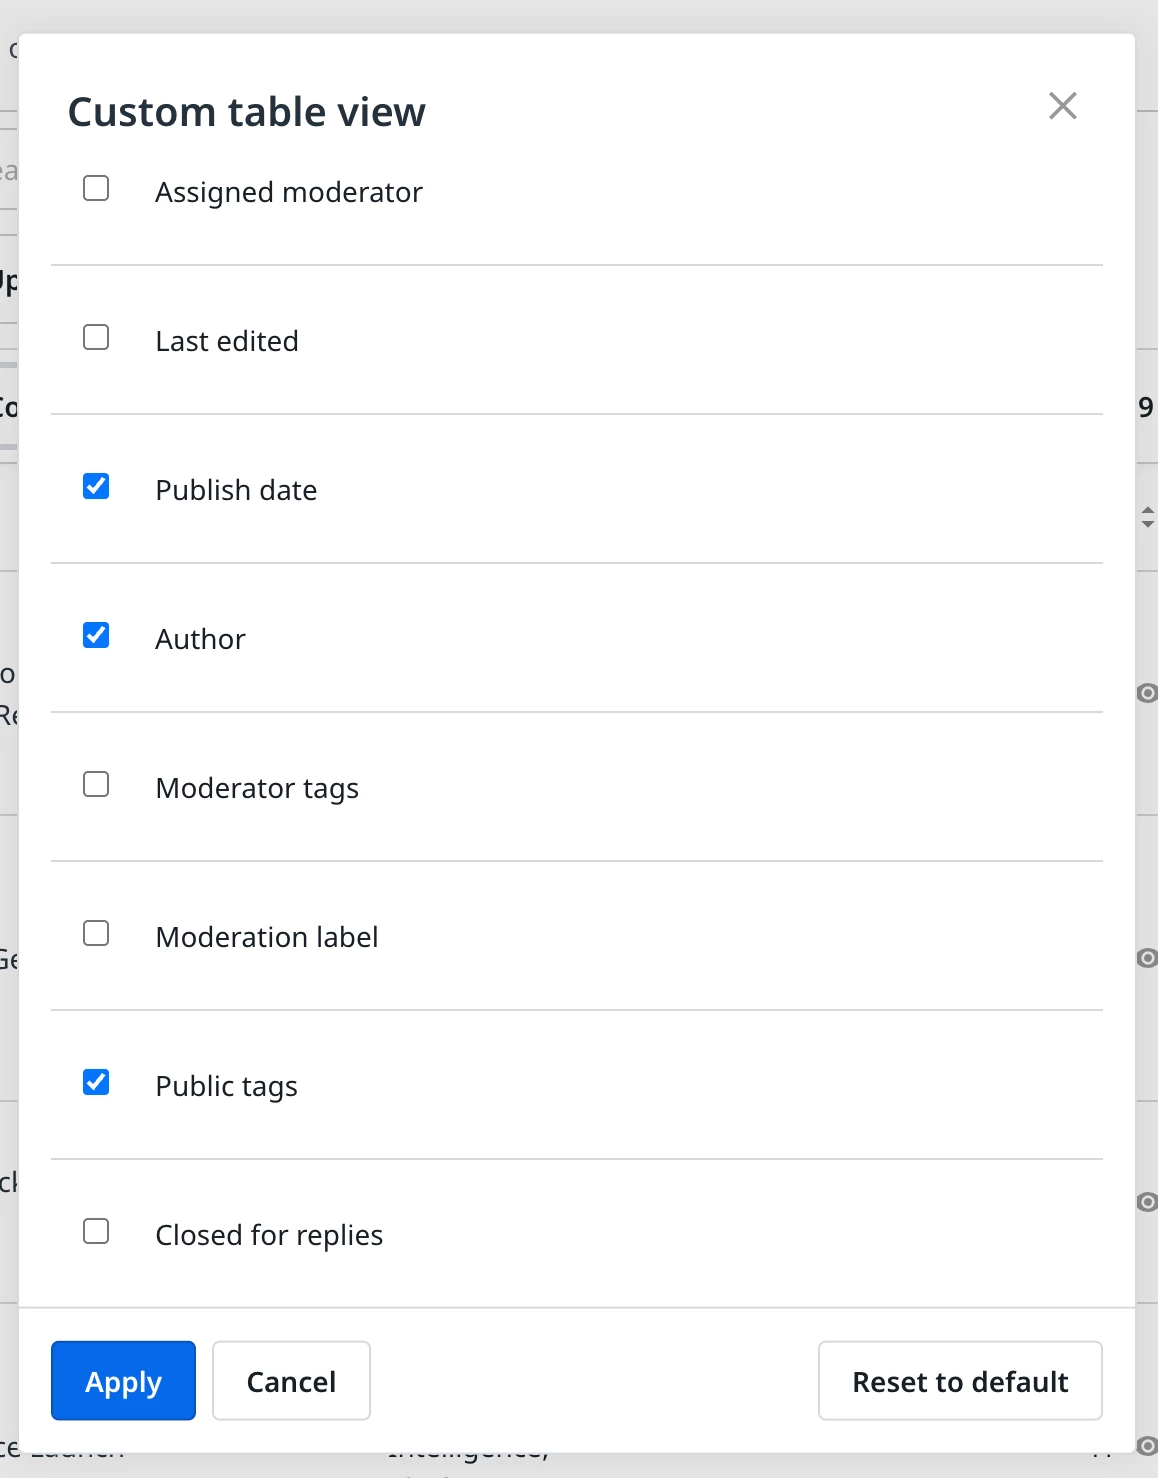Check the Last edited checkbox
Image resolution: width=1158 pixels, height=1478 pixels.
96,338
